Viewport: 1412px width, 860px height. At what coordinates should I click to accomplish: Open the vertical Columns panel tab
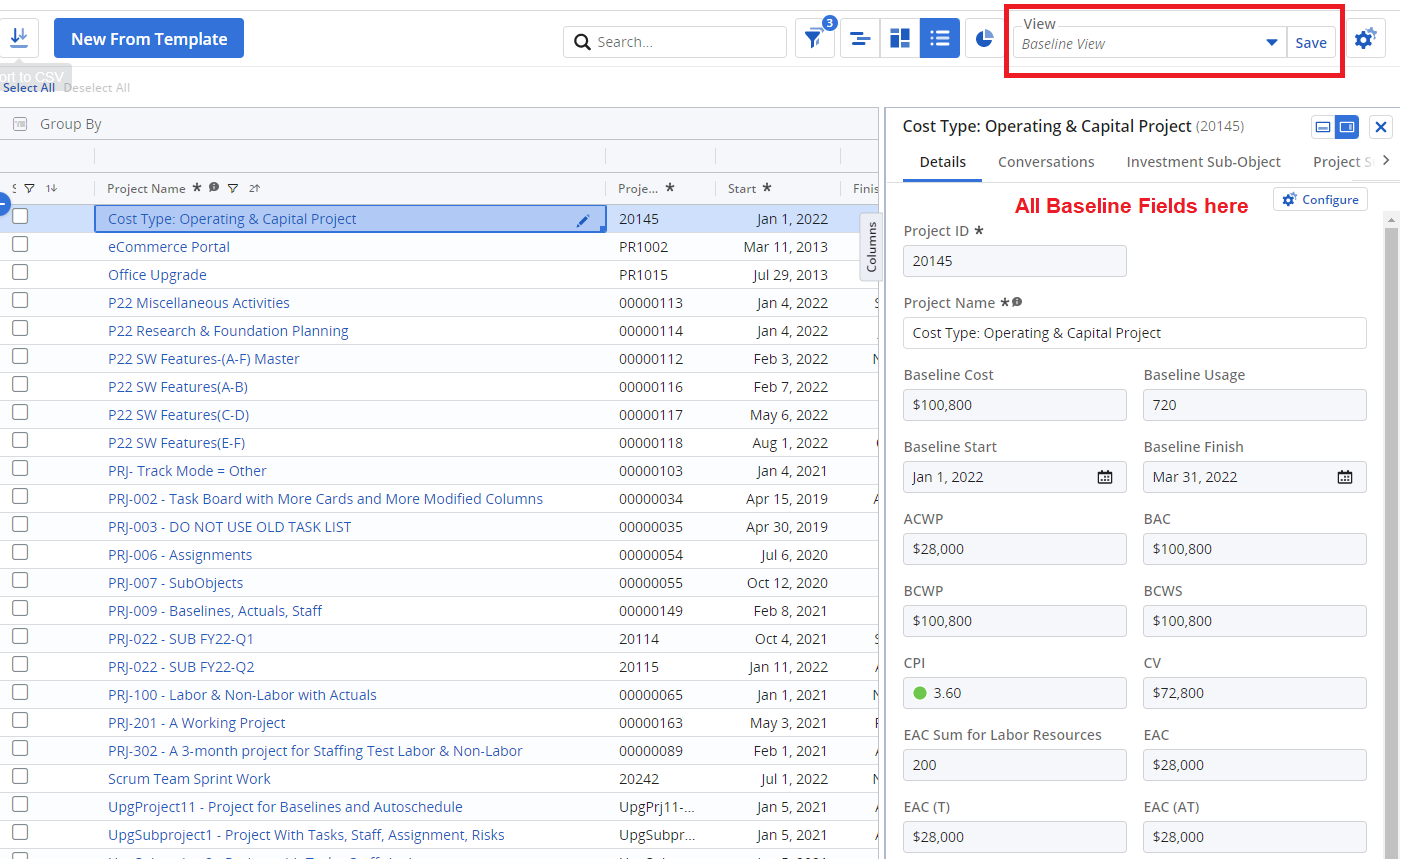(871, 247)
